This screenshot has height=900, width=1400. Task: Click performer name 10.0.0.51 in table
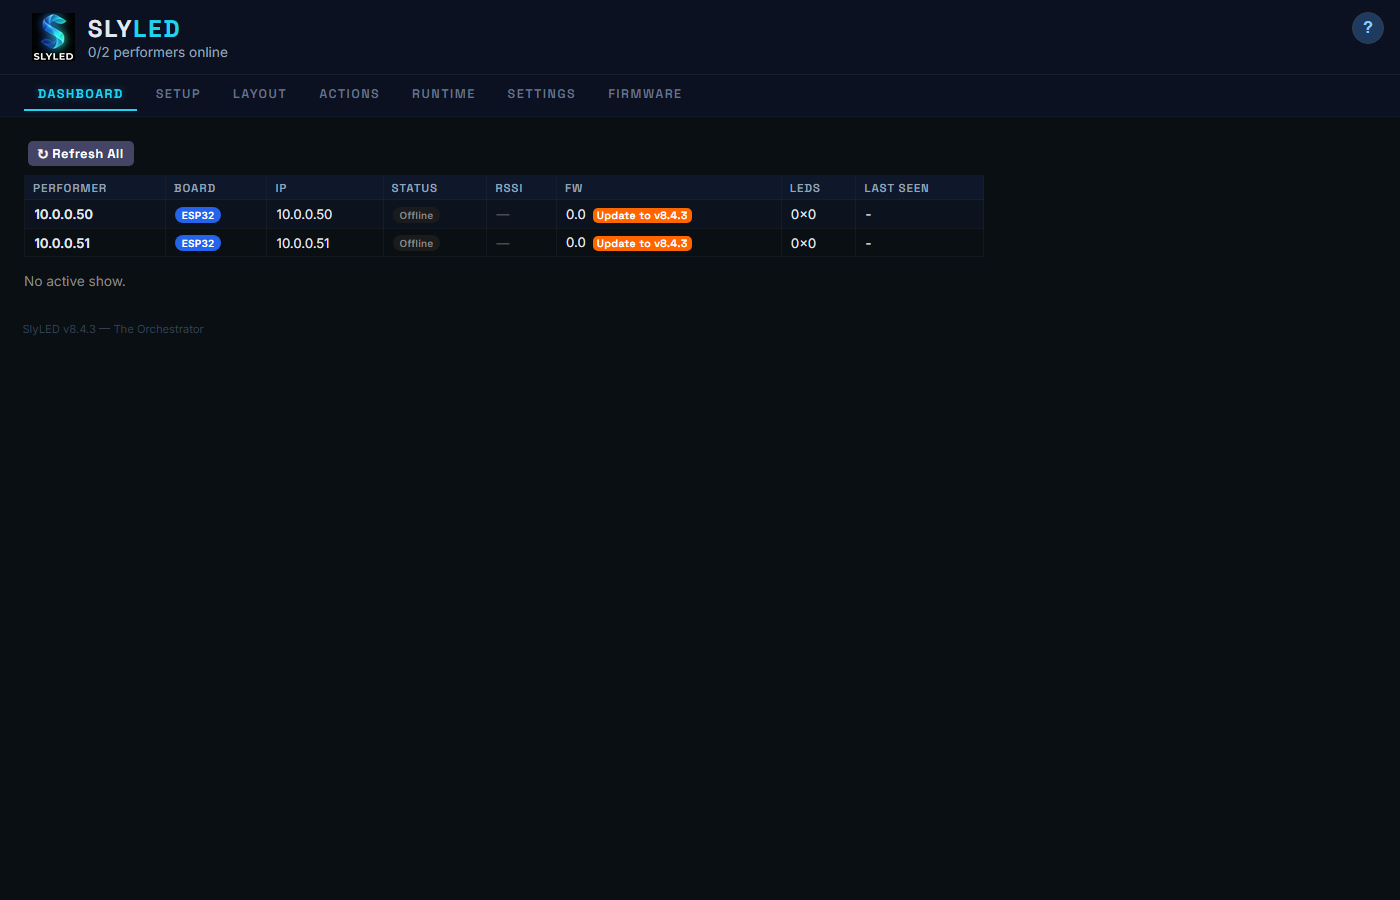pos(62,243)
